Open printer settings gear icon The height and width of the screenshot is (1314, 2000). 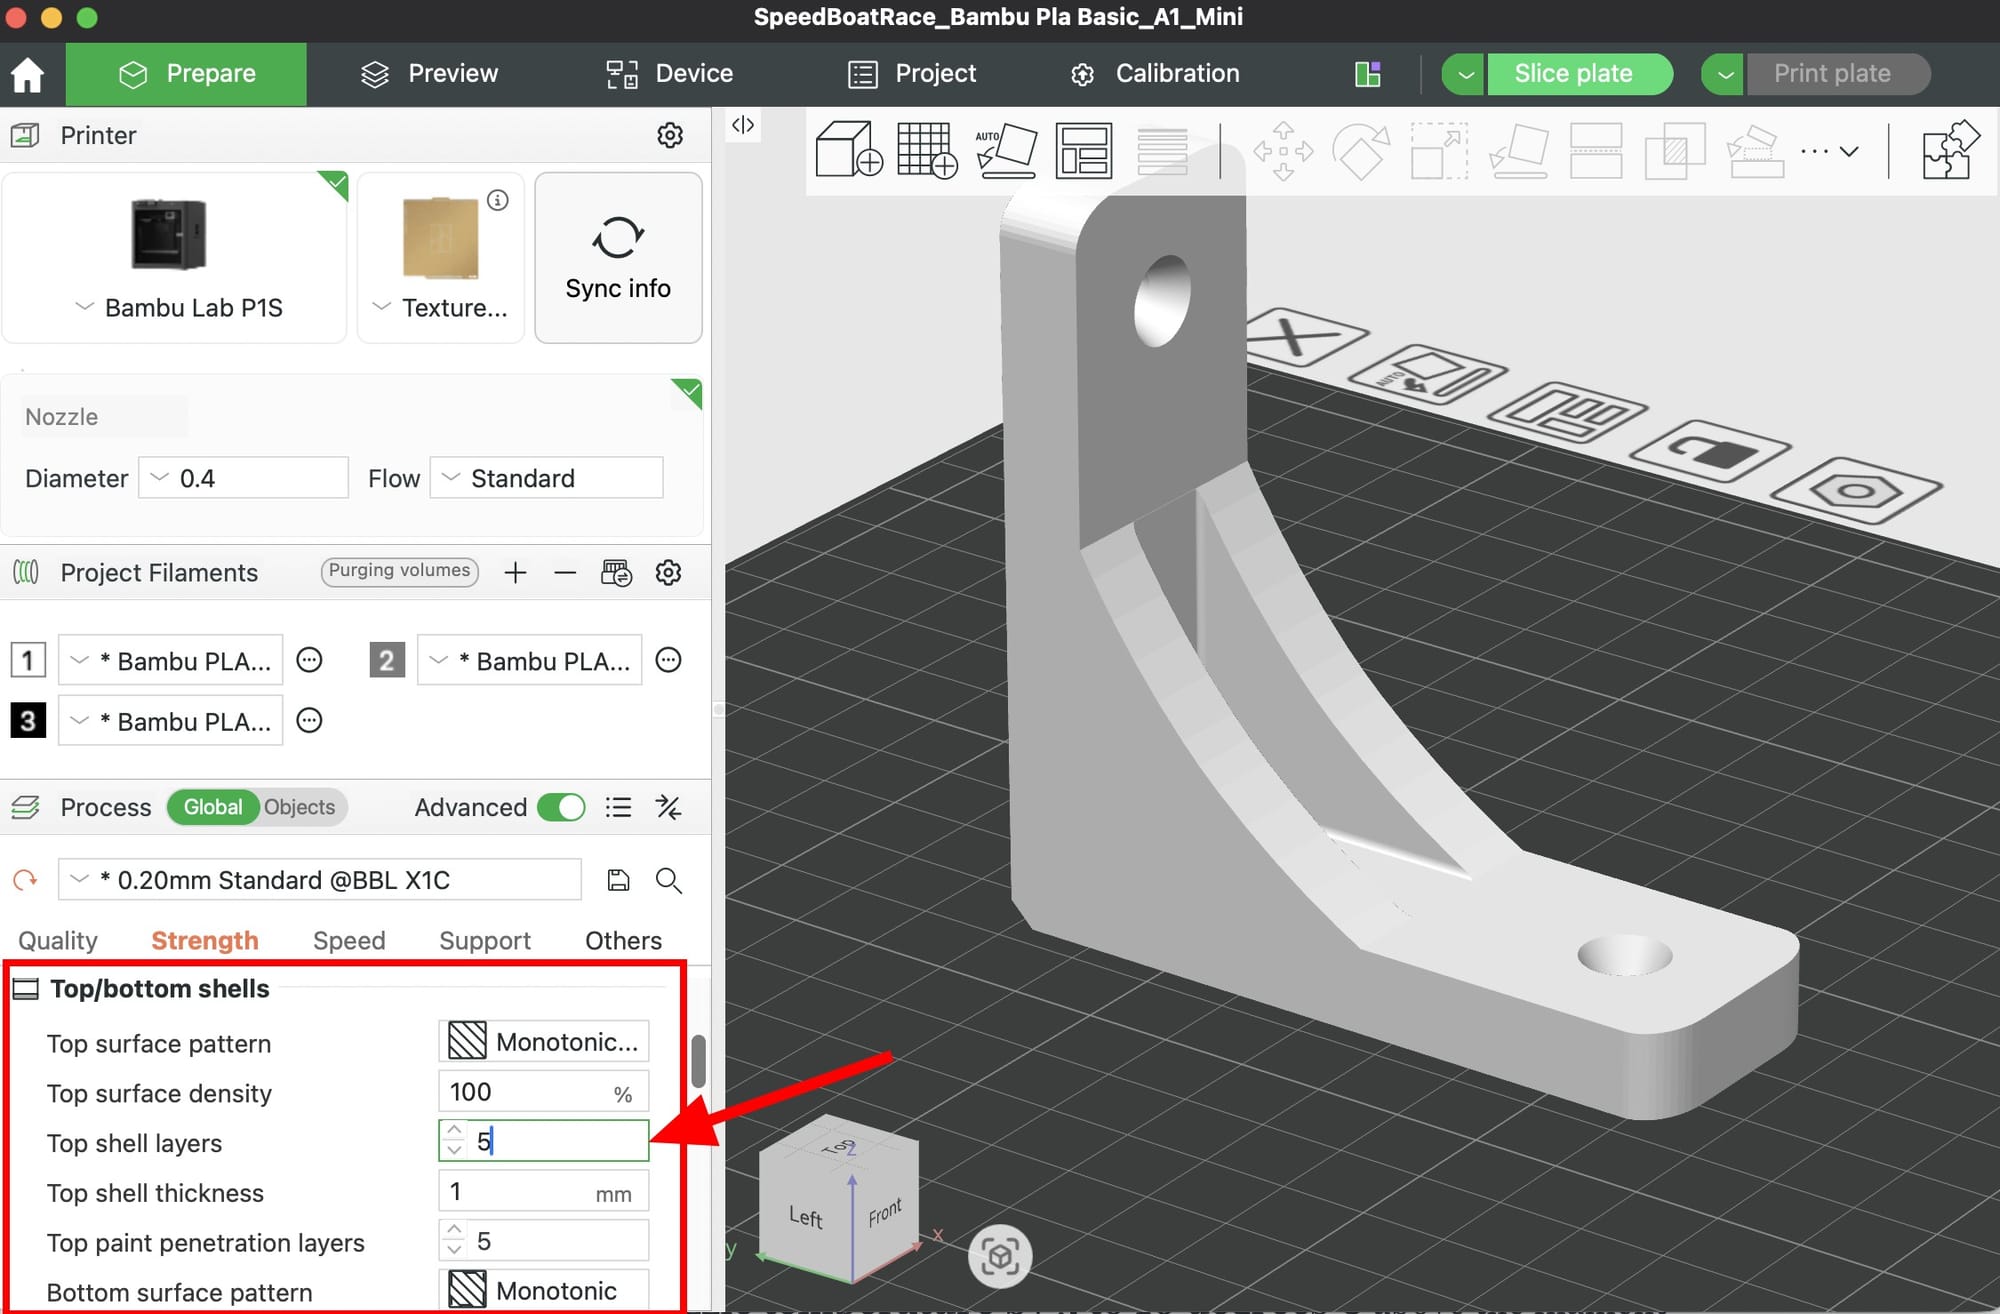coord(669,135)
